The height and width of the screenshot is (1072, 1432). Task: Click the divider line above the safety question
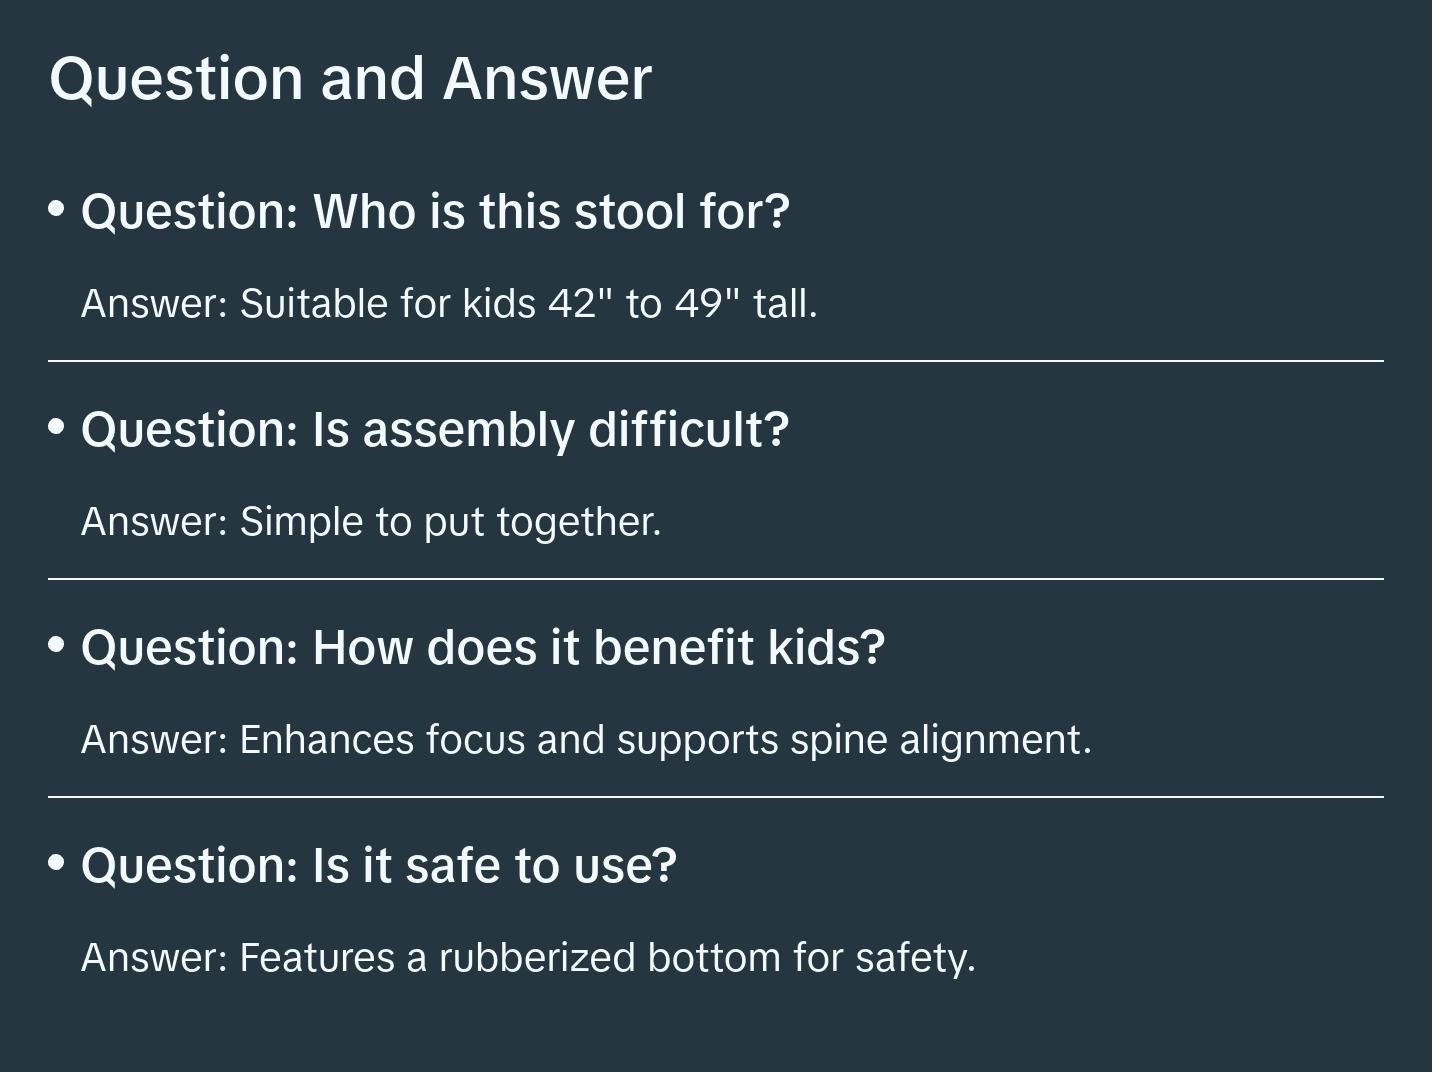pyautogui.click(x=716, y=797)
